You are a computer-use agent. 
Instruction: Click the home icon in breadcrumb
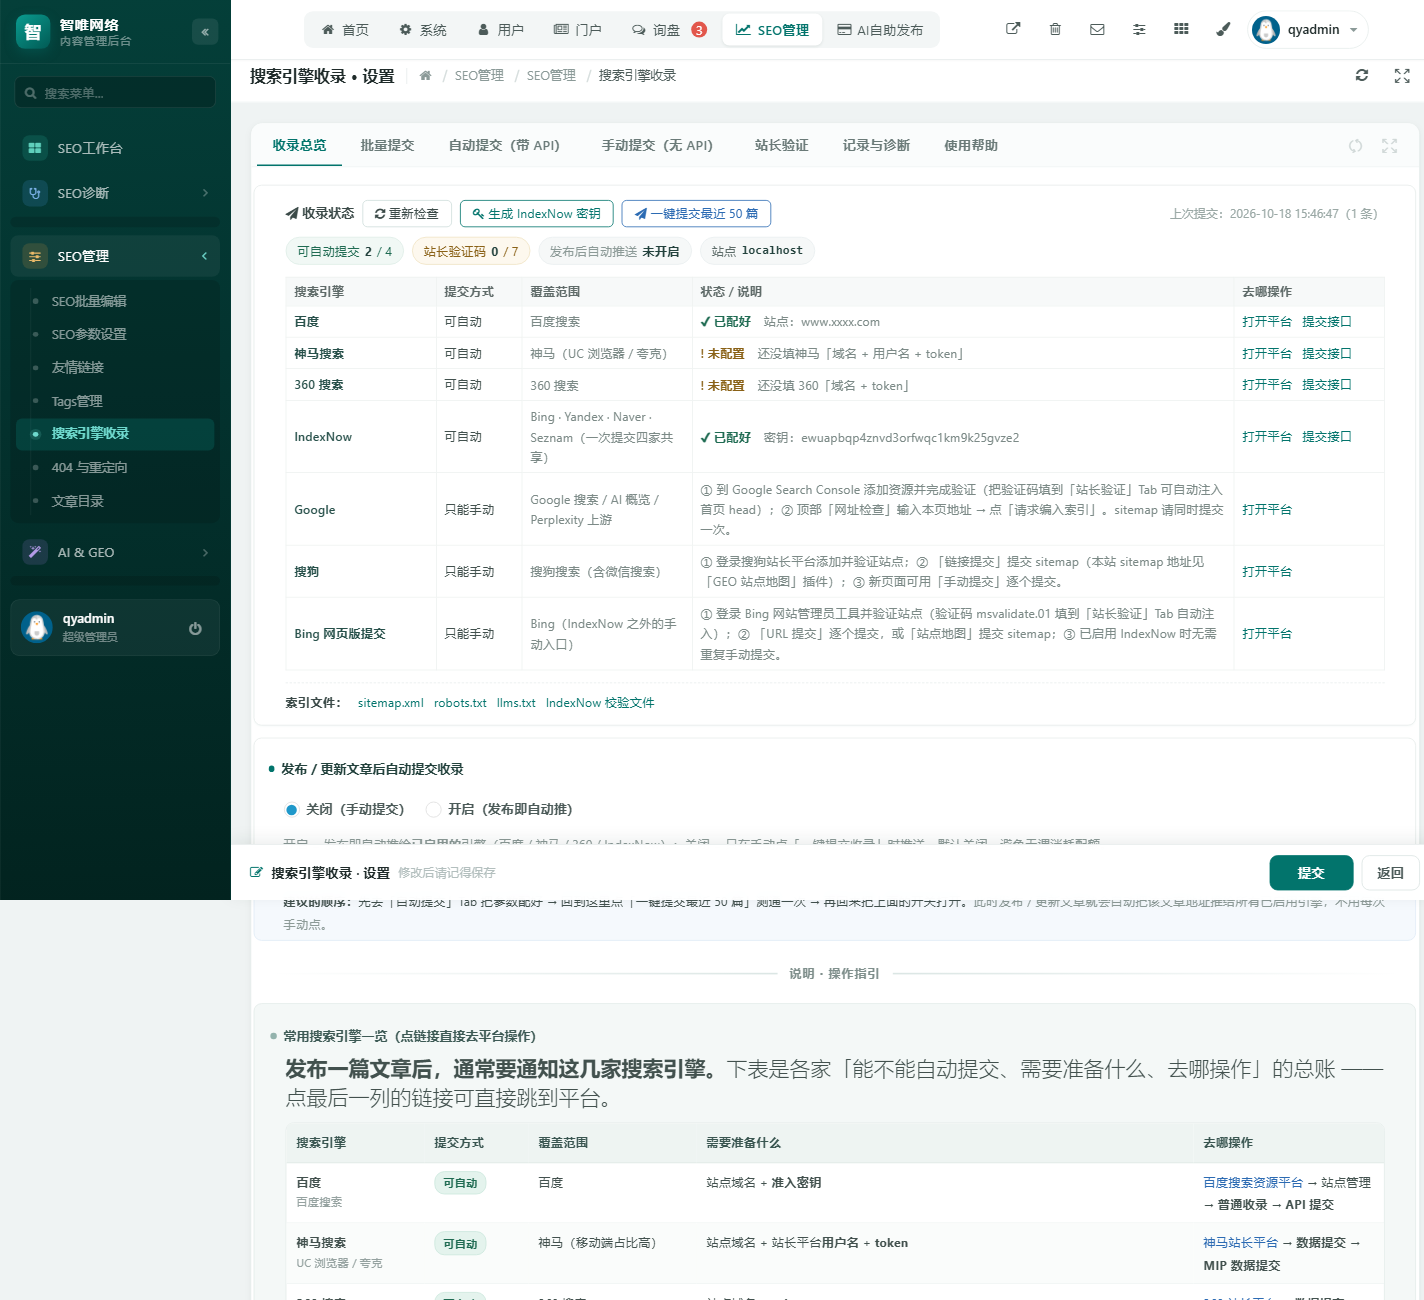pyautogui.click(x=425, y=75)
